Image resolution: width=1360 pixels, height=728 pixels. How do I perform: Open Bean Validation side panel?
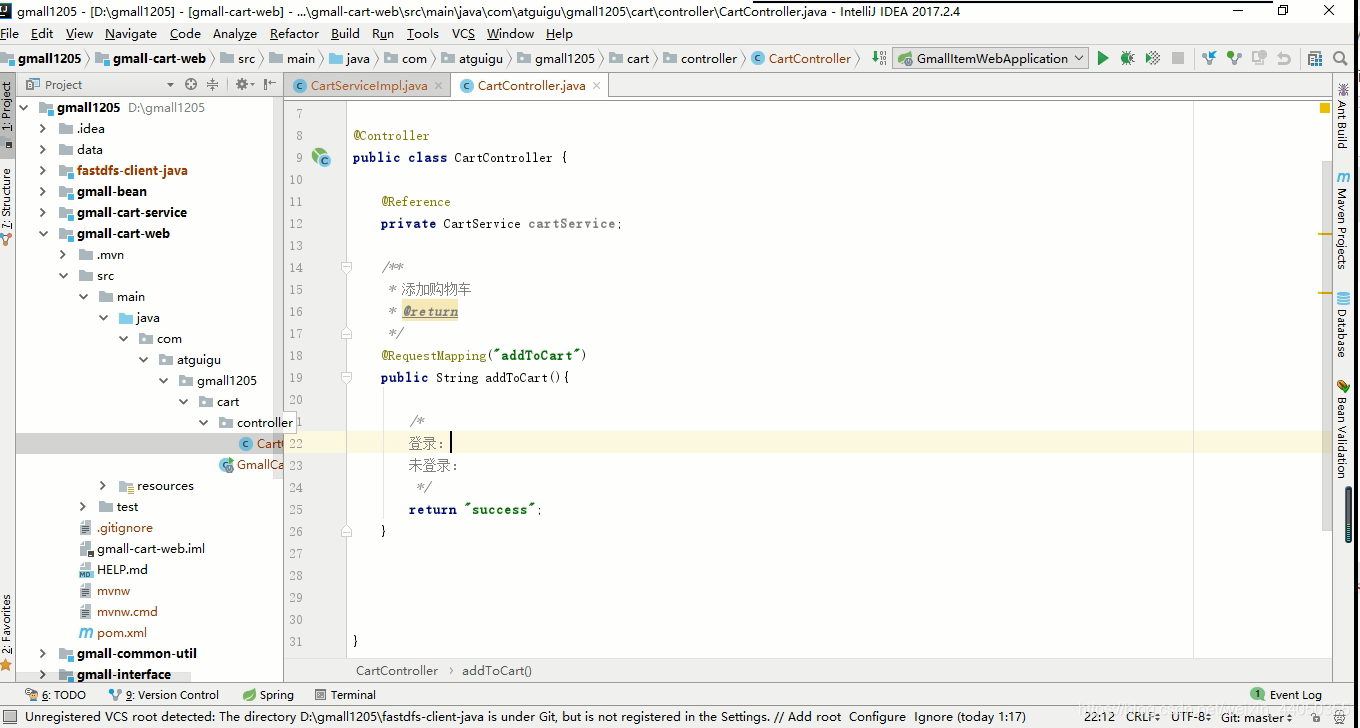coord(1343,428)
